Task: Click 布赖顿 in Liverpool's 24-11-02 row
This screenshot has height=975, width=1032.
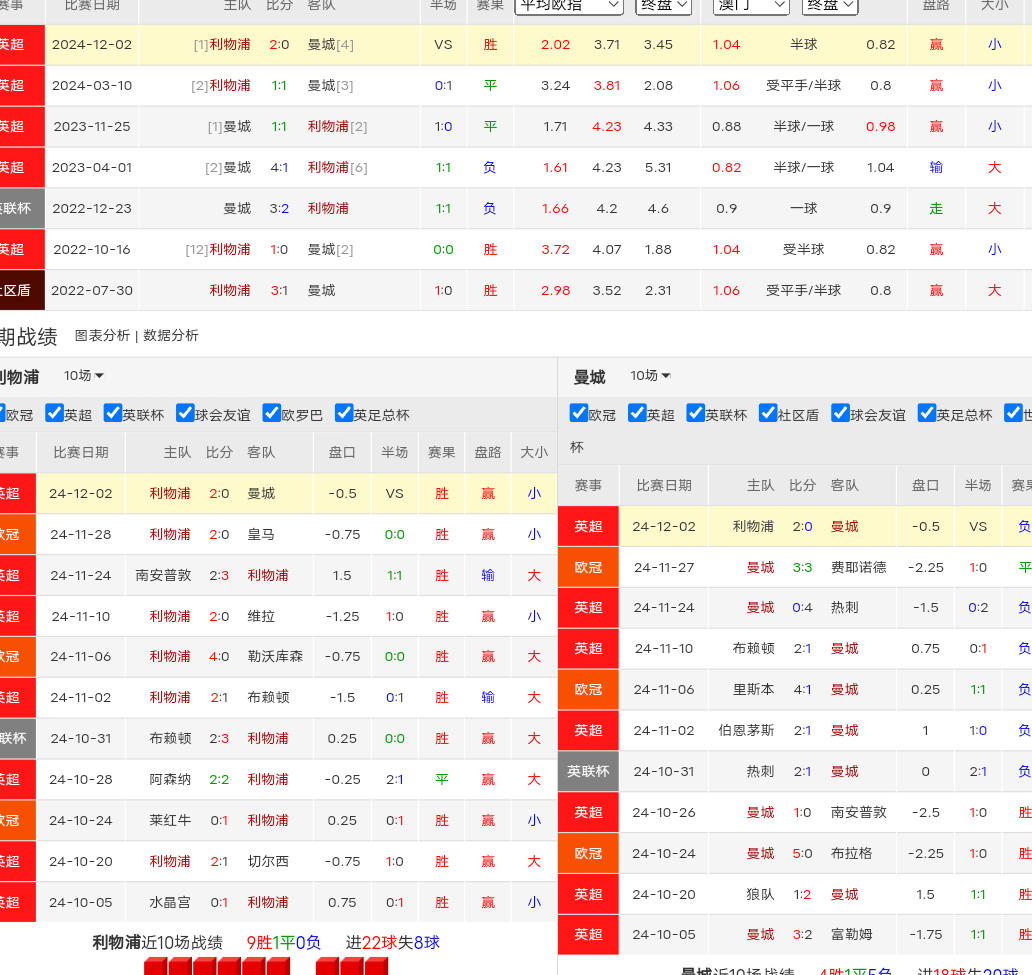Action: pos(269,697)
